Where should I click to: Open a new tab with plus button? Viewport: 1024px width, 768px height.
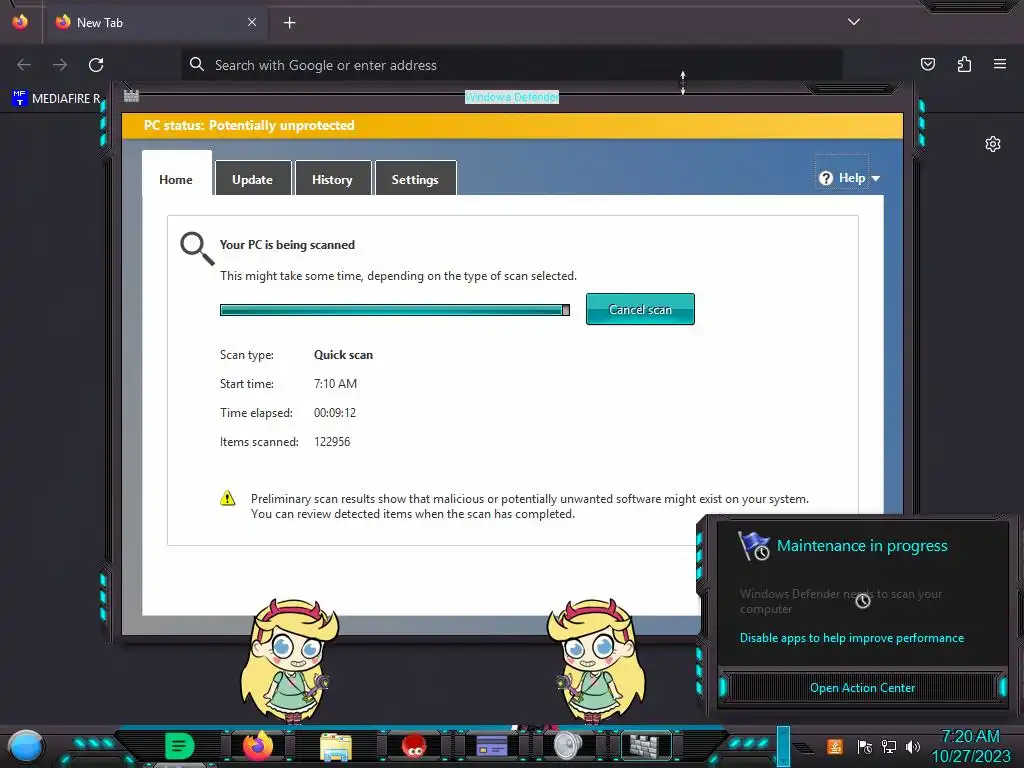click(289, 23)
